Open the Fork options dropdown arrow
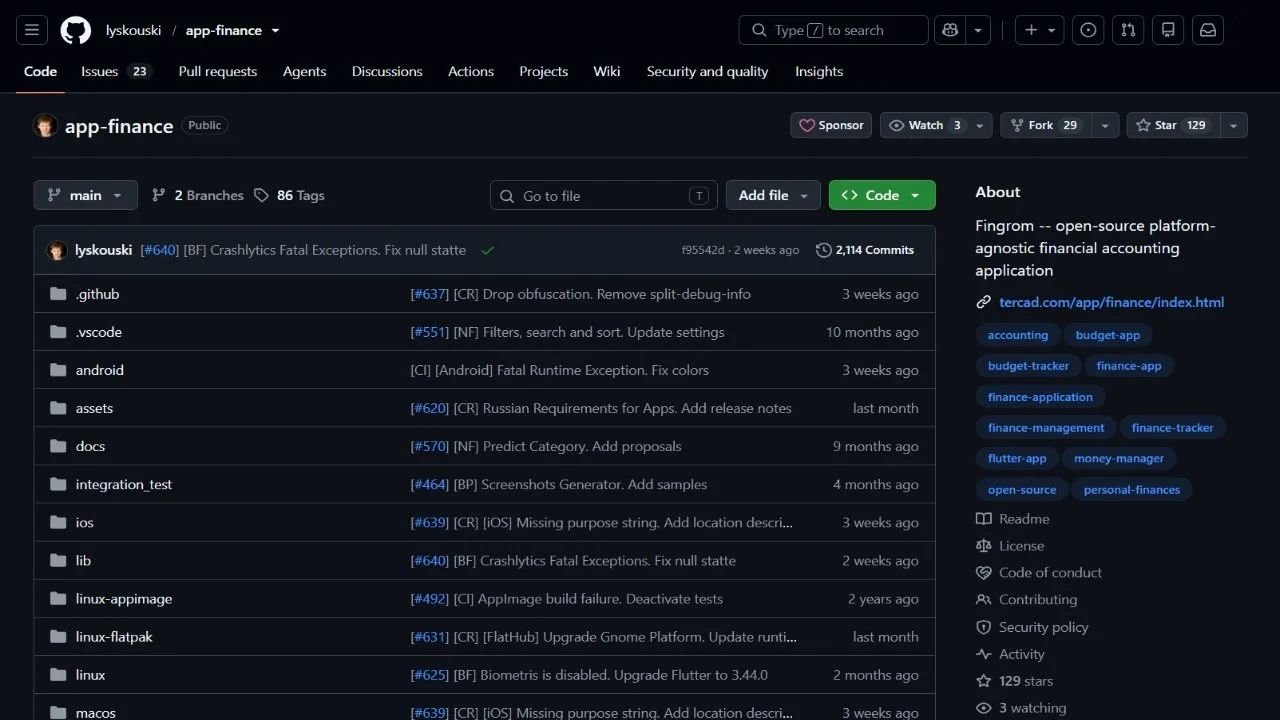This screenshot has width=1280, height=720. [x=1105, y=125]
